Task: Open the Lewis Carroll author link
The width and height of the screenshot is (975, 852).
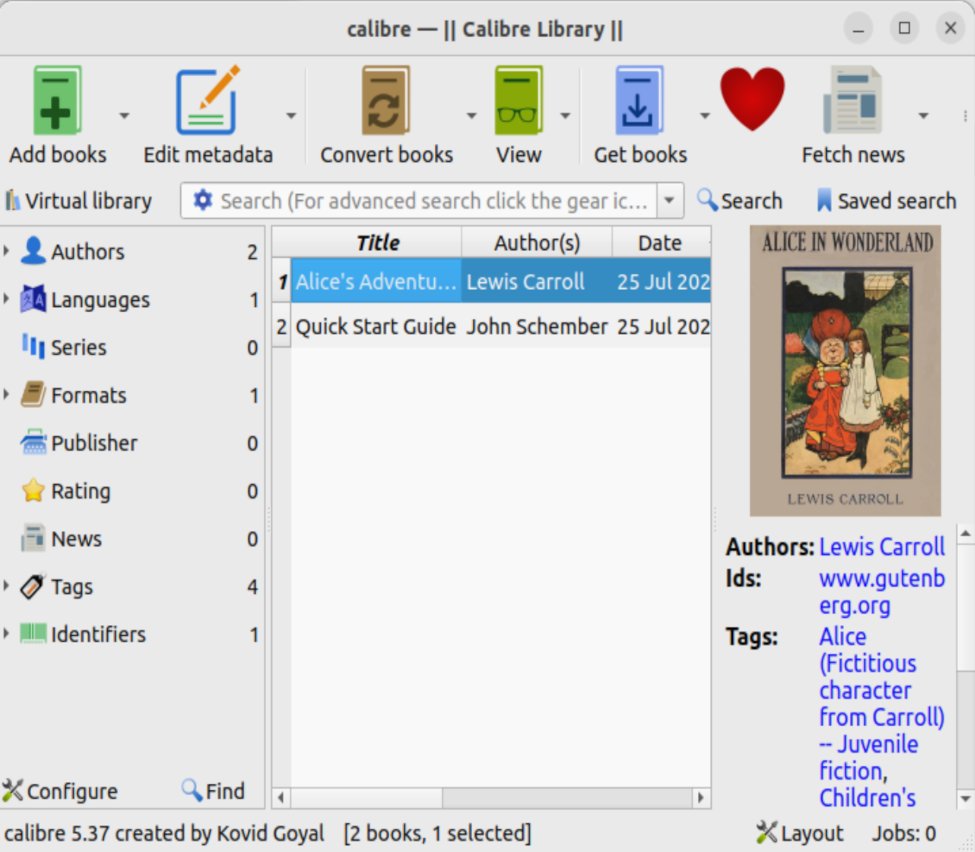Action: point(881,547)
